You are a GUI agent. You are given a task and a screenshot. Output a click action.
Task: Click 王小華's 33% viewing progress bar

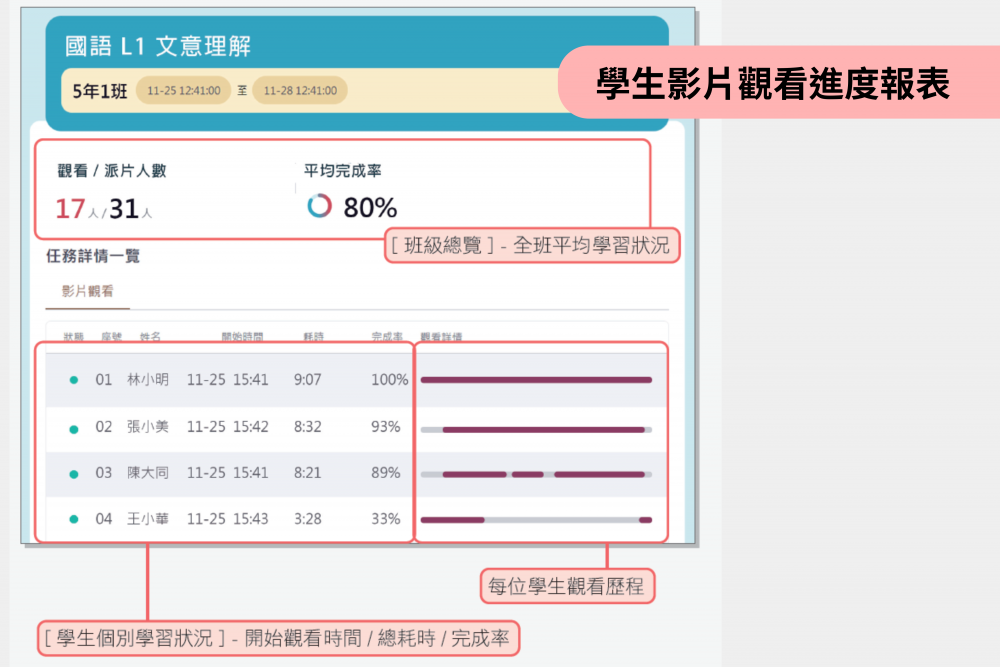click(536, 520)
